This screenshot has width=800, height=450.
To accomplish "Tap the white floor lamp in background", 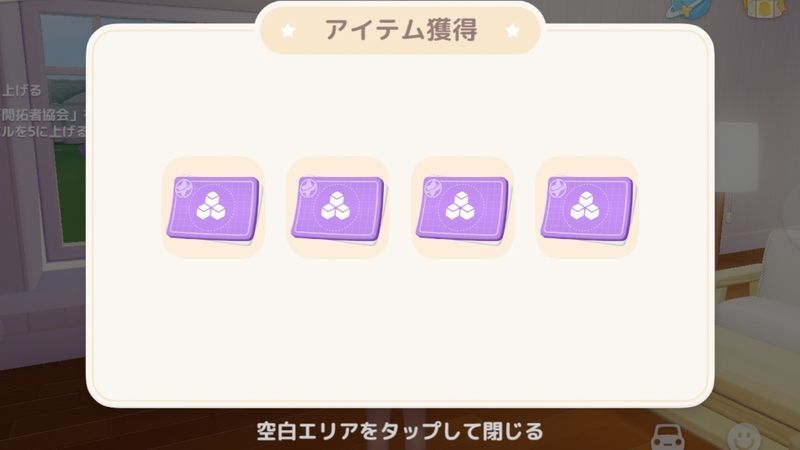I will (x=736, y=153).
